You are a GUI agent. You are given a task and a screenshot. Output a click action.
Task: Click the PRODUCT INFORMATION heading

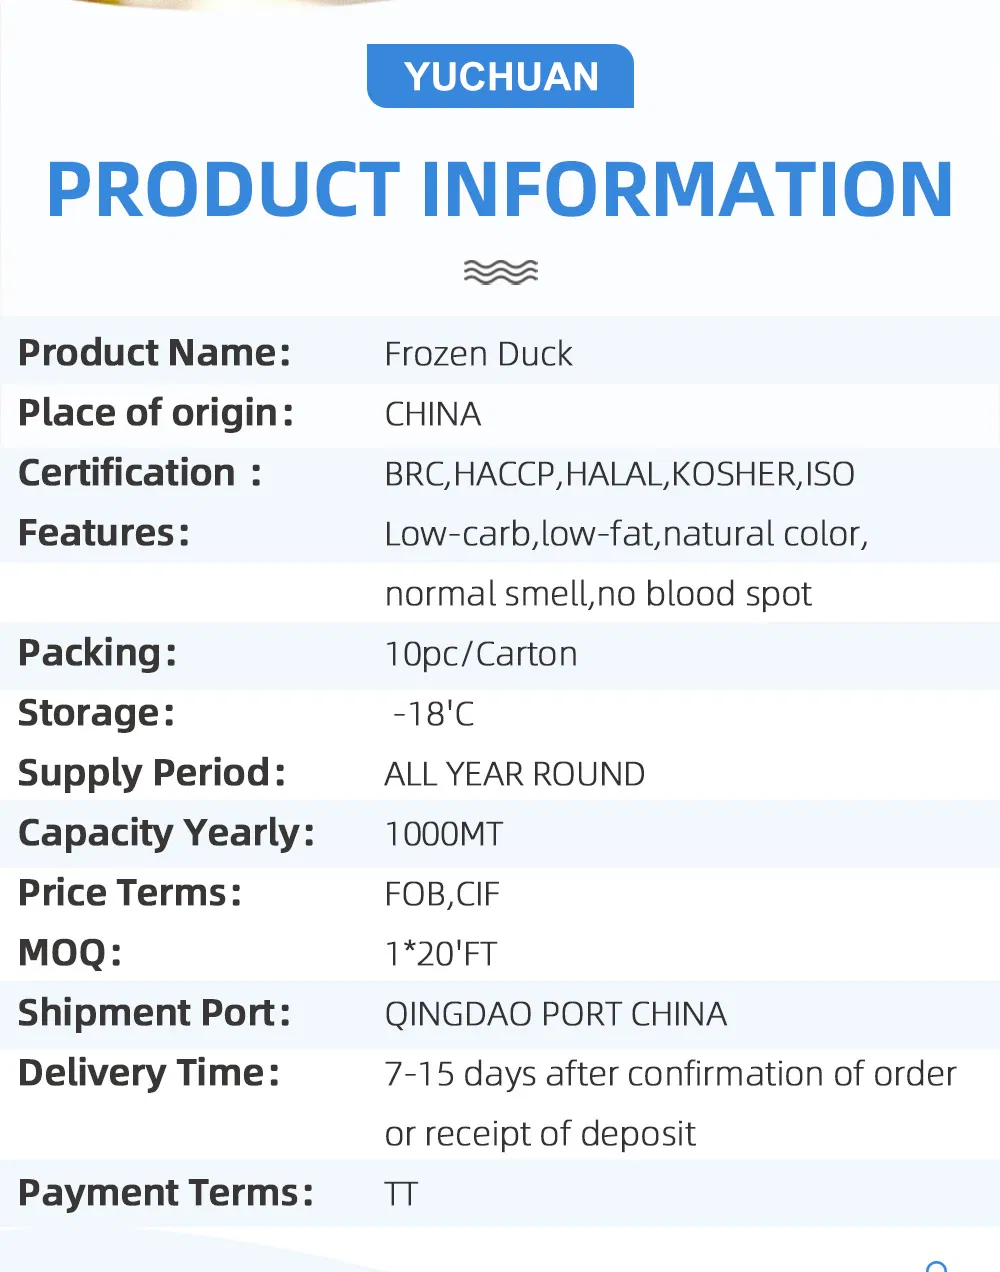coord(500,190)
